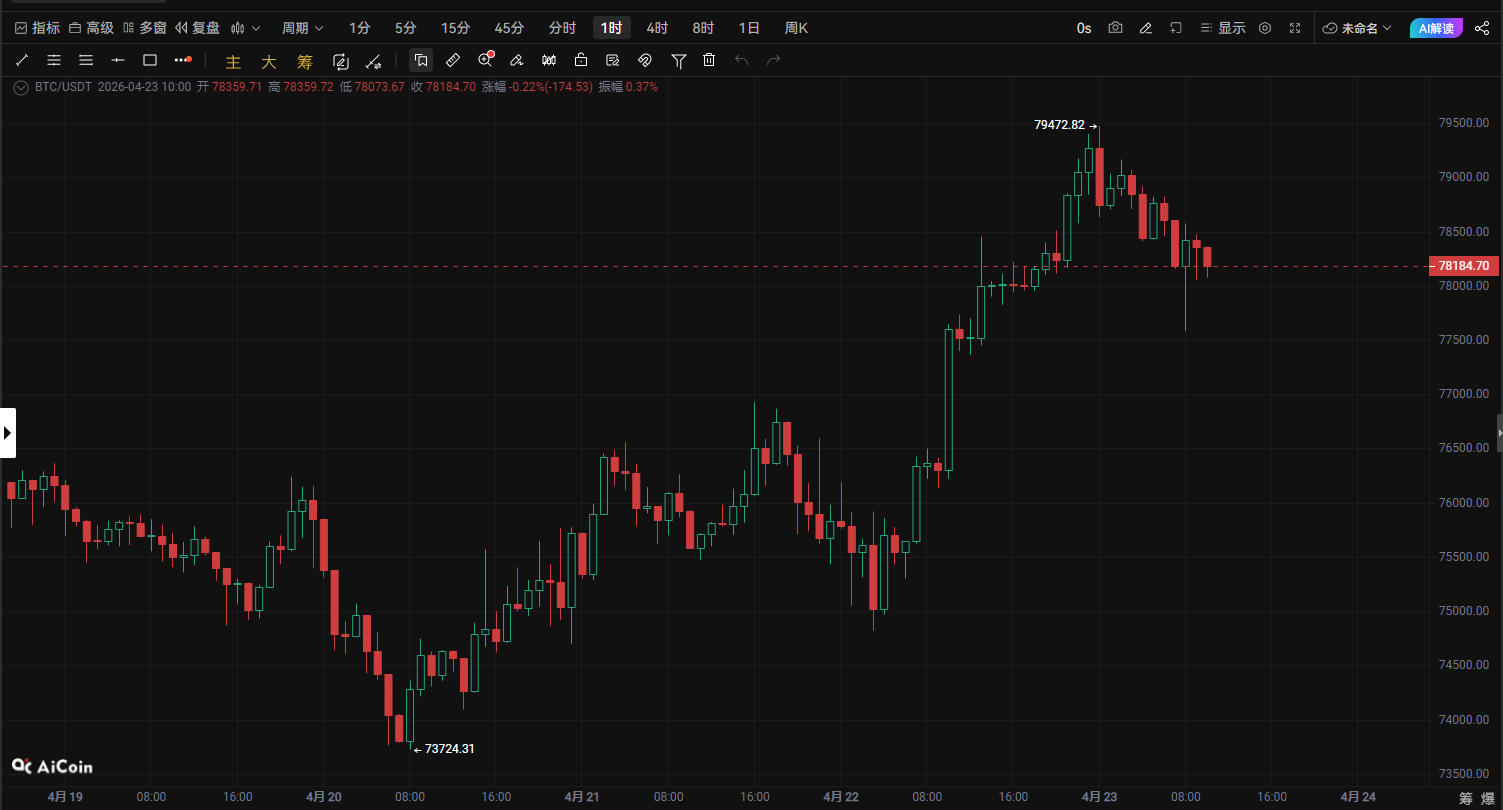The width and height of the screenshot is (1503, 810).
Task: Open the 高级 advanced tools
Action: (x=91, y=28)
